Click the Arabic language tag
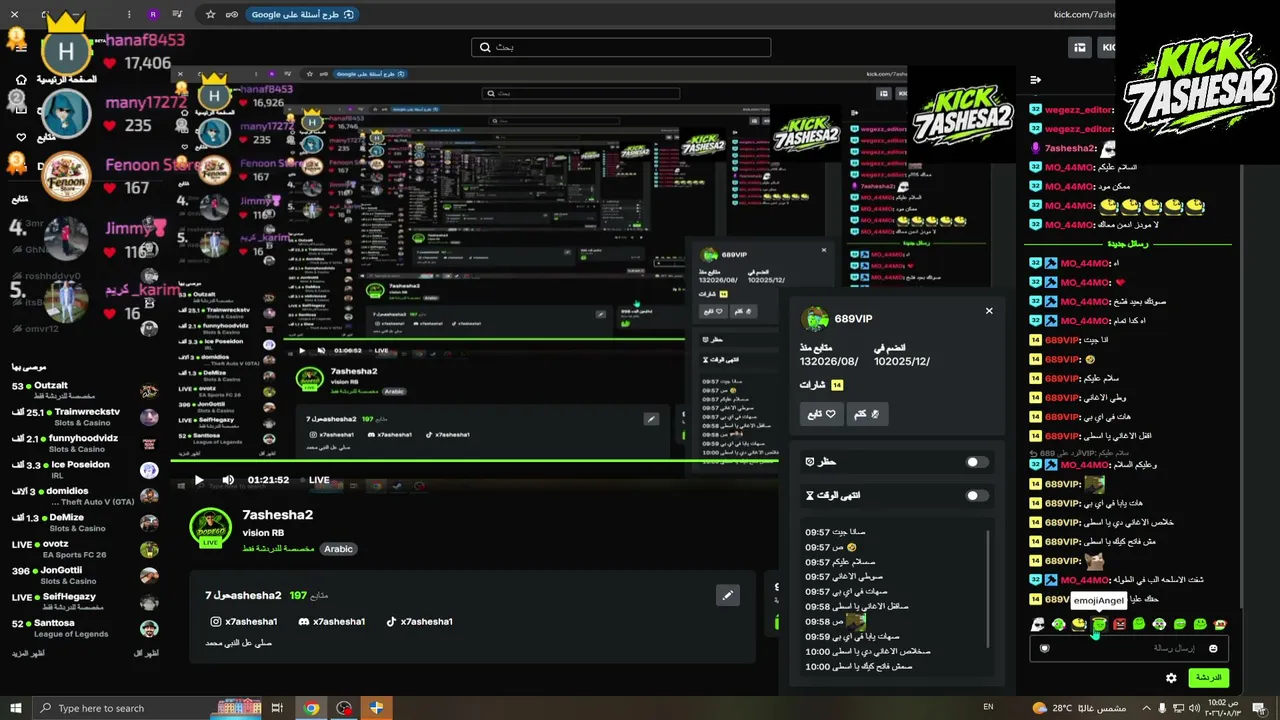The width and height of the screenshot is (1280, 720). [338, 549]
